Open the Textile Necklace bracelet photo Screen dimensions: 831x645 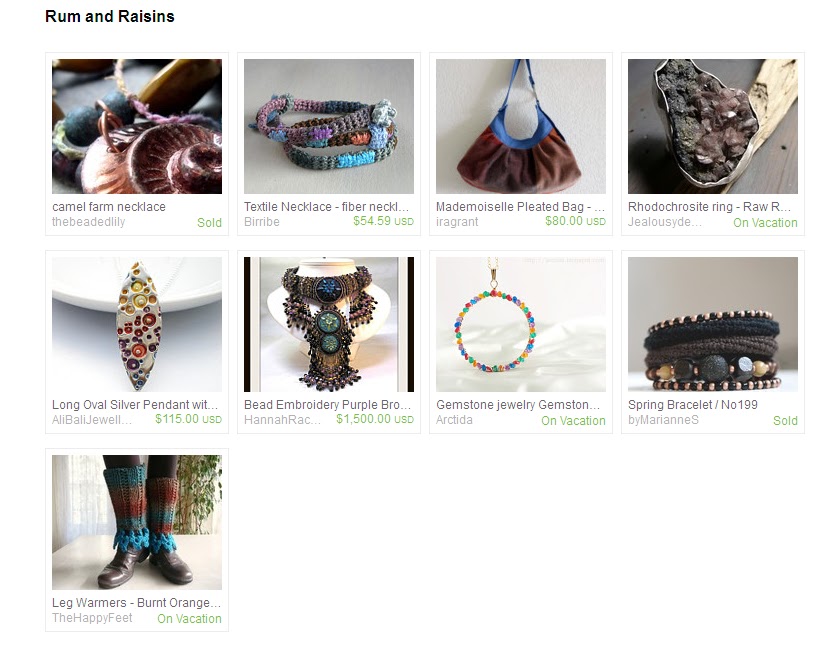329,126
